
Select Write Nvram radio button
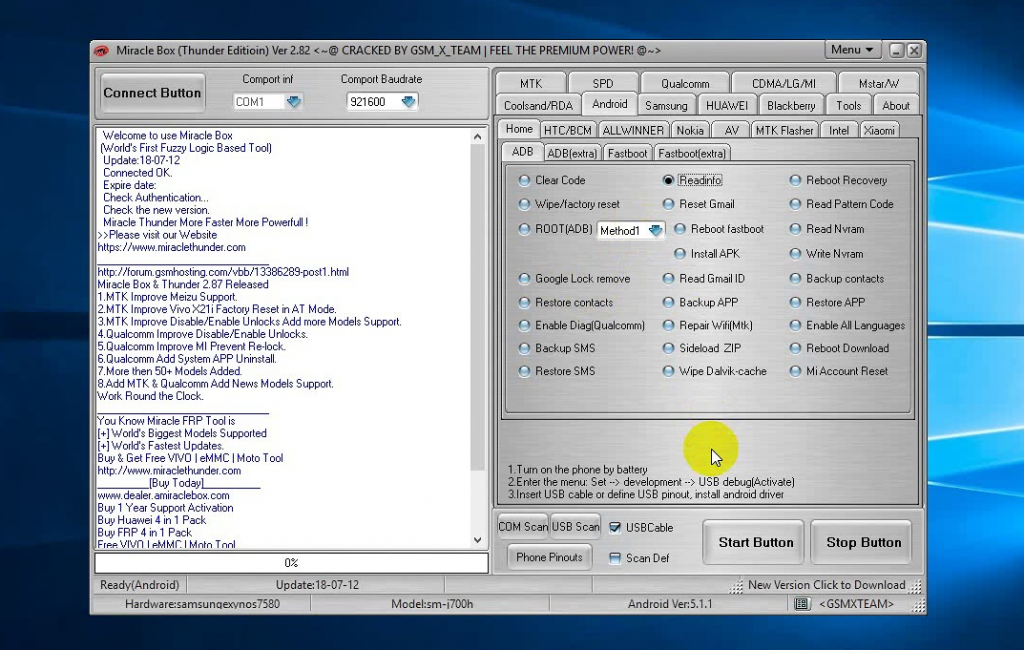[x=795, y=253]
